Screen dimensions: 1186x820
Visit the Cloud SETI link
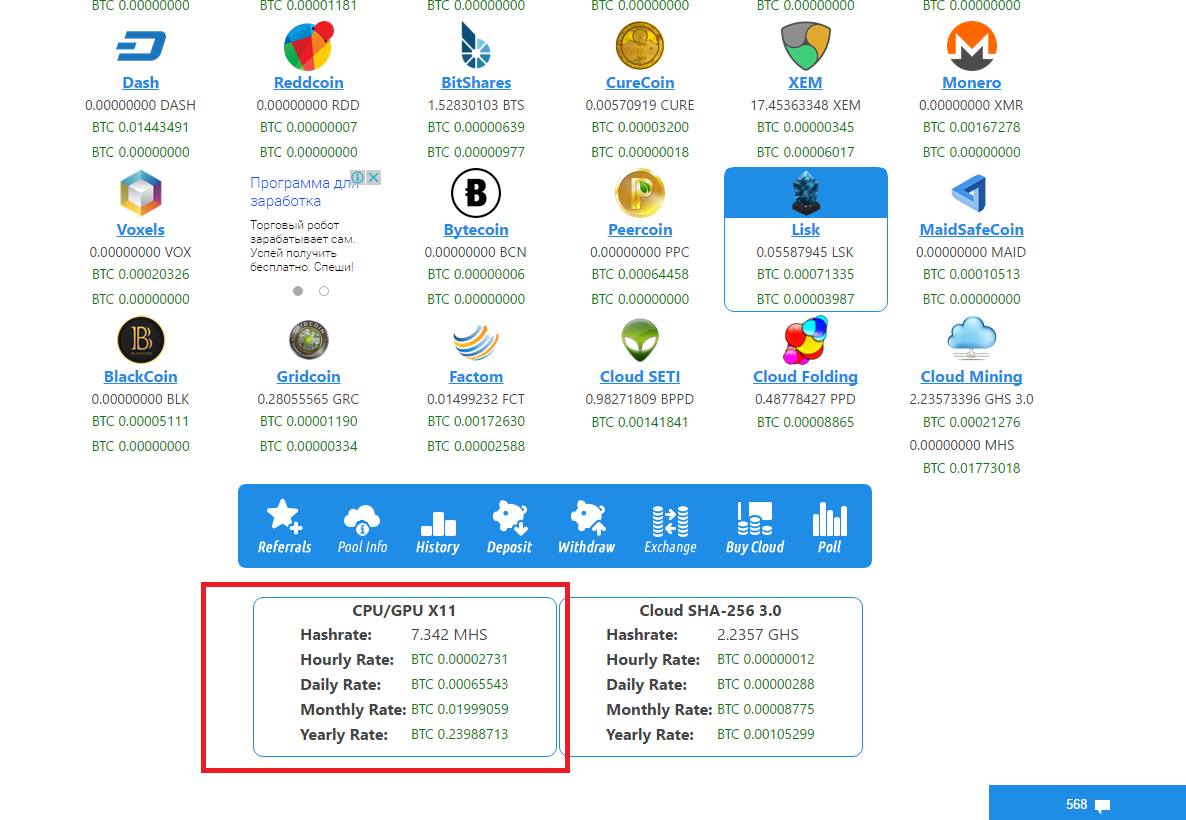coord(640,376)
